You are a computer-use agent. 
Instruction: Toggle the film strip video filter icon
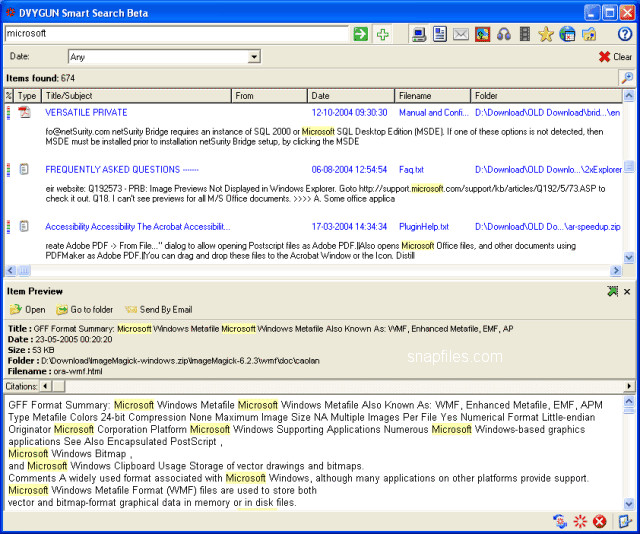(525, 34)
